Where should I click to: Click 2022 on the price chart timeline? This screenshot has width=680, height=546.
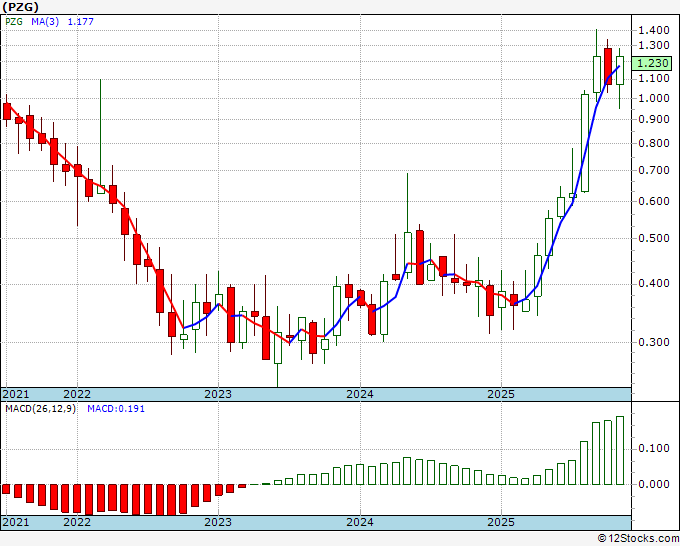tap(77, 394)
